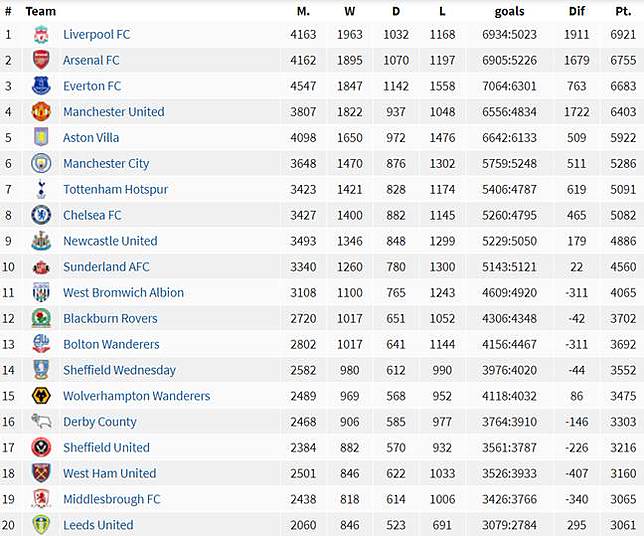The height and width of the screenshot is (536, 644).
Task: Click the Pt. column header
Action: coord(621,11)
